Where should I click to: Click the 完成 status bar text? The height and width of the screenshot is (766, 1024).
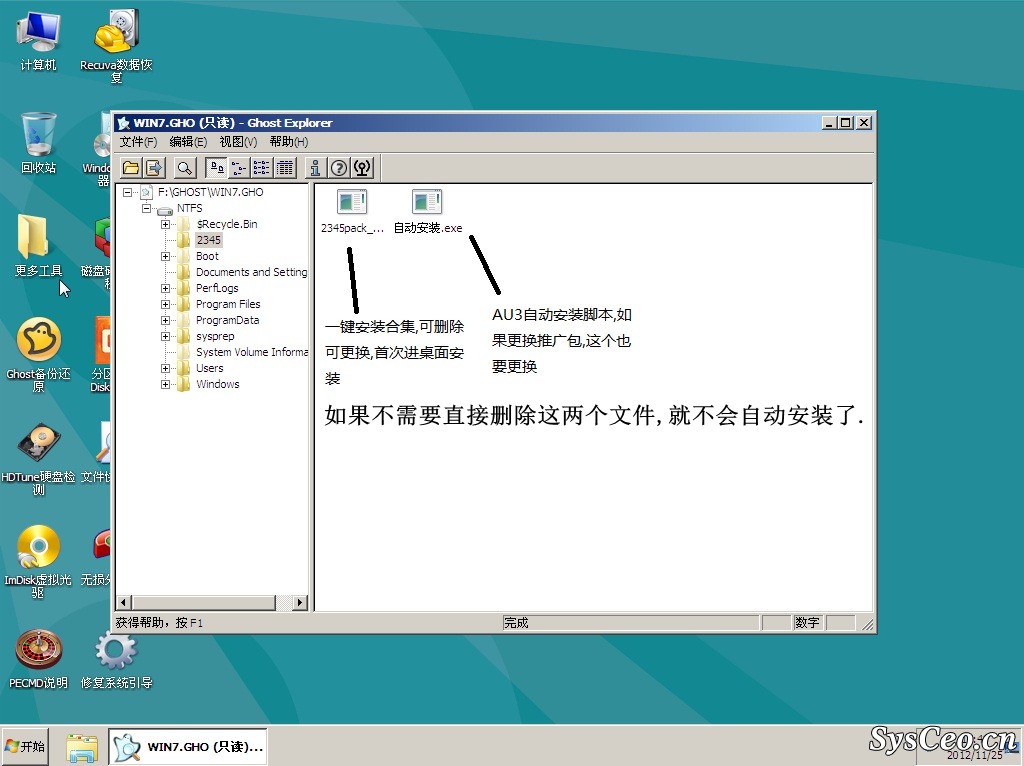click(x=516, y=623)
